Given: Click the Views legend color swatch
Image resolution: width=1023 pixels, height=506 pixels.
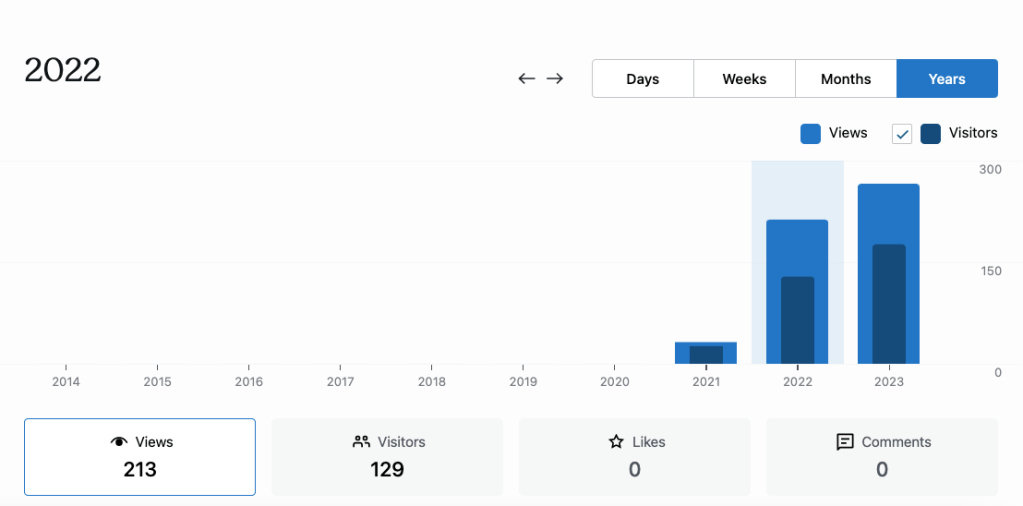Looking at the screenshot, I should (x=811, y=133).
